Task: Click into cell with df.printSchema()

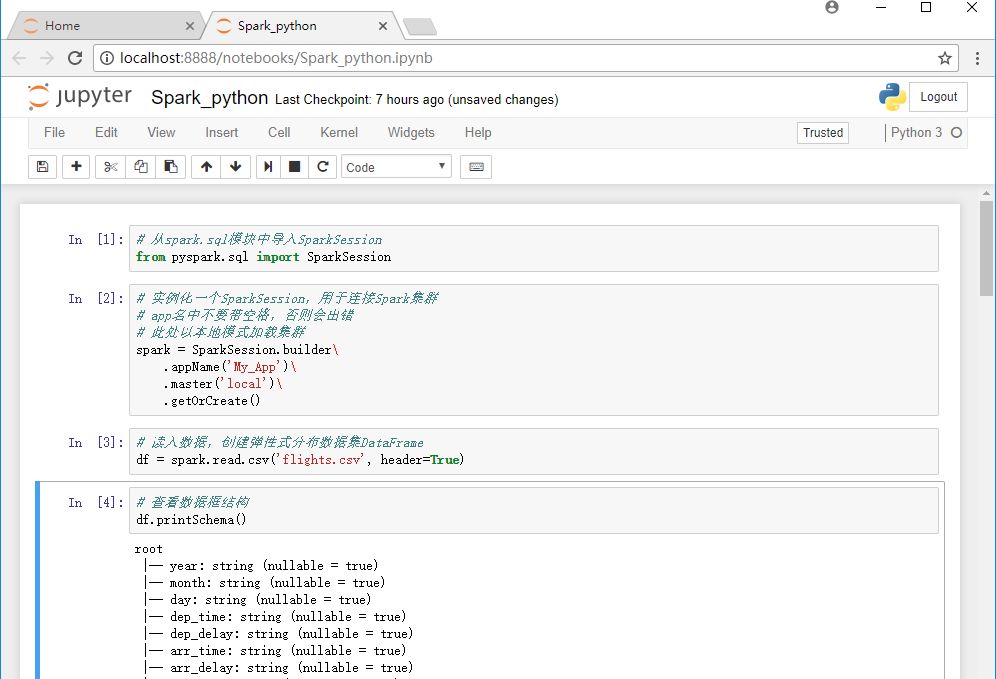Action: pos(534,511)
